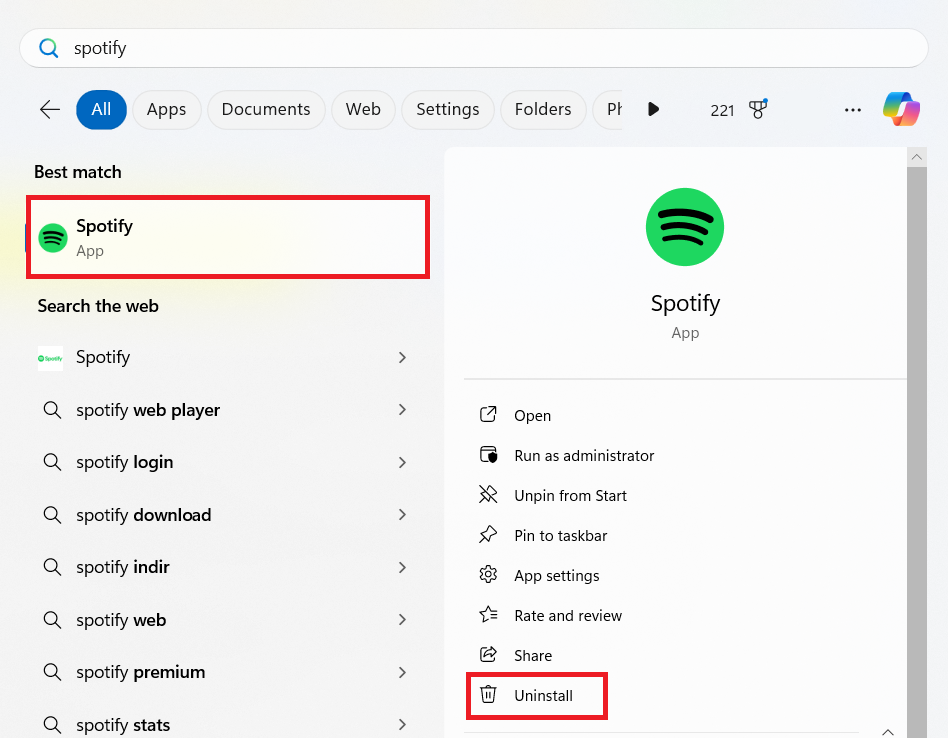Expand the spotify stats suggestion chevron
This screenshot has width=948, height=738.
pyautogui.click(x=402, y=725)
